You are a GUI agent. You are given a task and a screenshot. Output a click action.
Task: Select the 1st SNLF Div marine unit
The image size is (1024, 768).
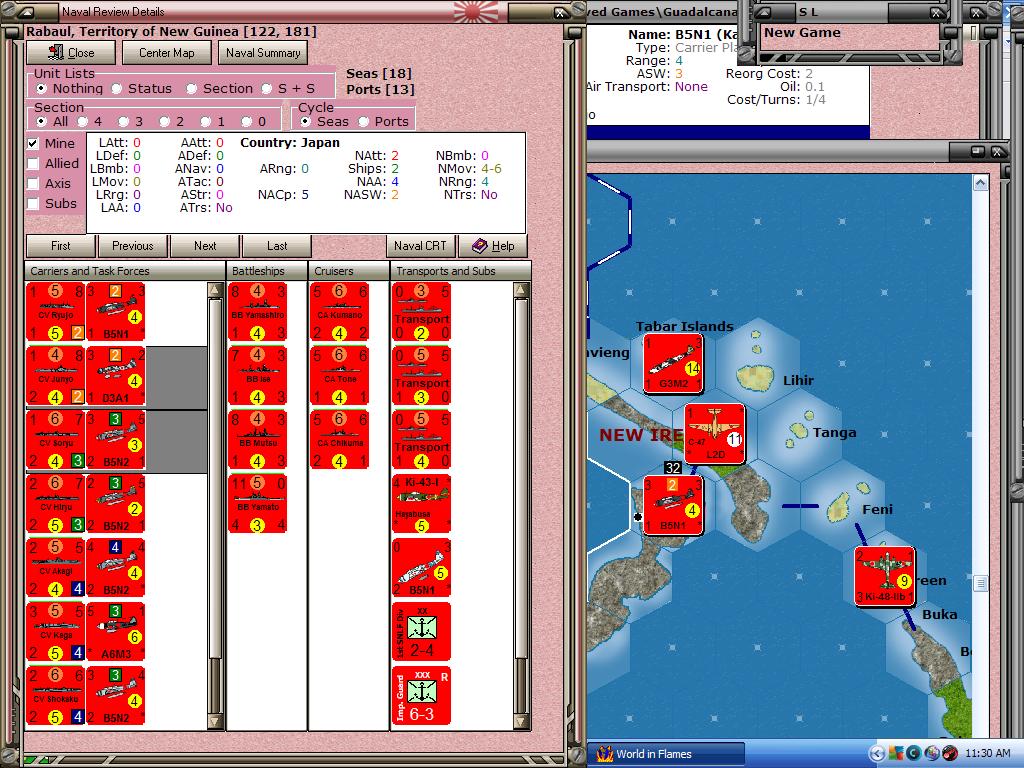pos(421,632)
